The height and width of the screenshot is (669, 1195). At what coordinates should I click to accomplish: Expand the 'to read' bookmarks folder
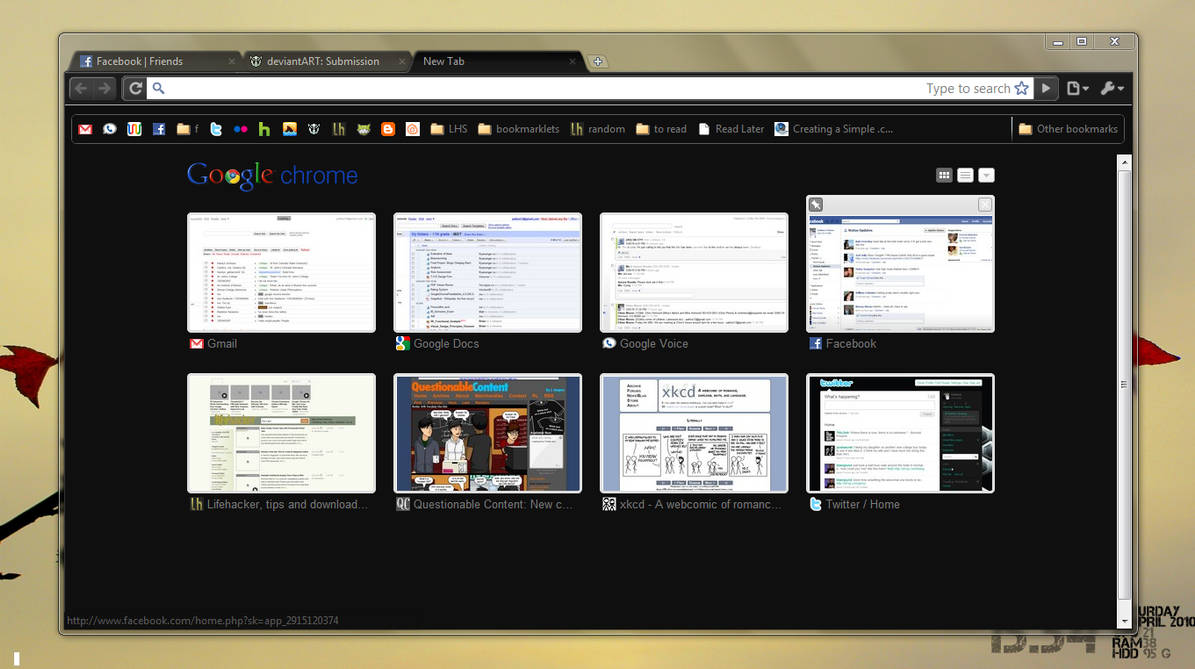661,129
